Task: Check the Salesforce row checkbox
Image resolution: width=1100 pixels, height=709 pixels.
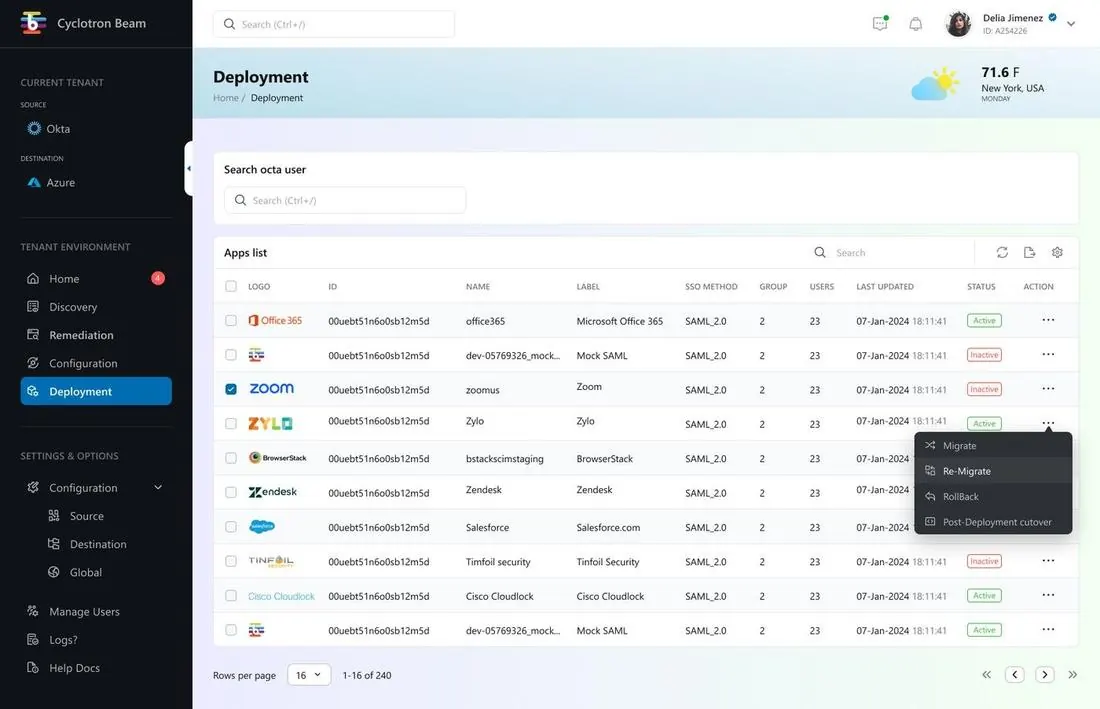Action: click(231, 527)
